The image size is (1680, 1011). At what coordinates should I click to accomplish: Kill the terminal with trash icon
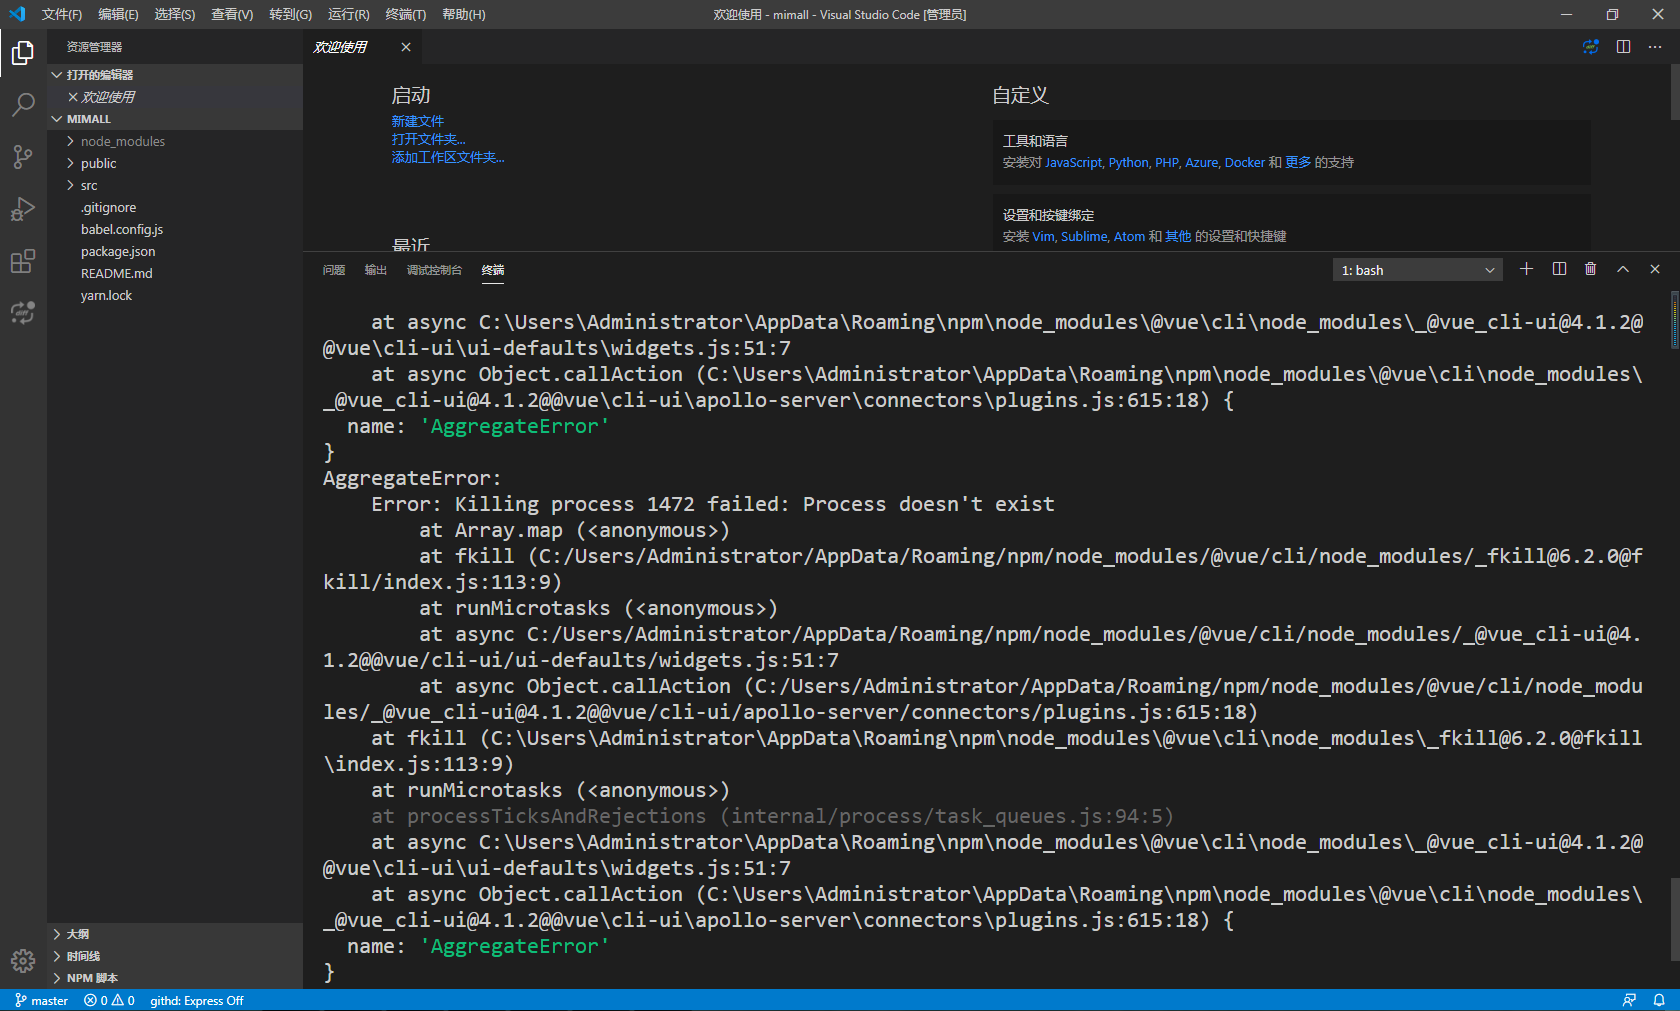coord(1591,269)
